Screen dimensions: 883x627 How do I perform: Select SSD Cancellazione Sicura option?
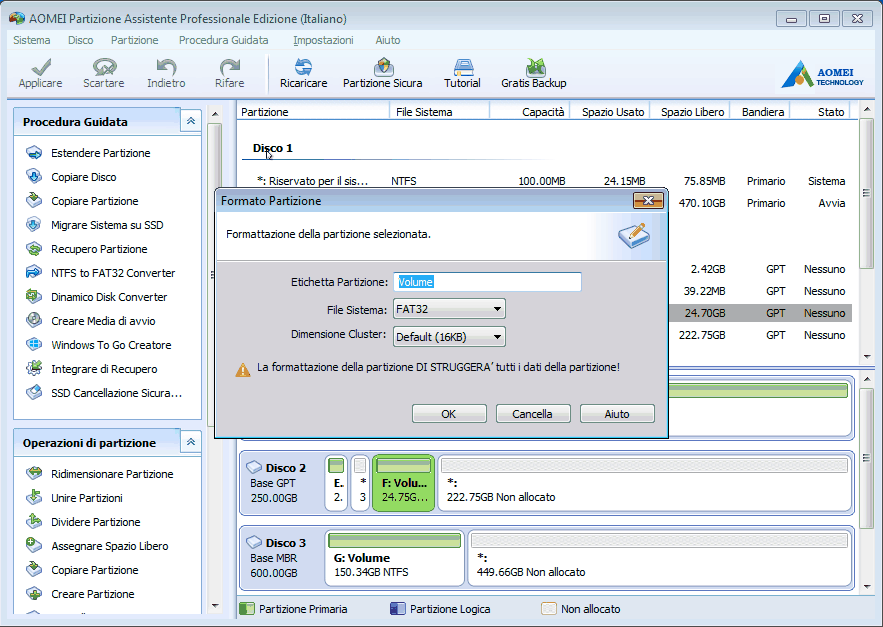click(x=116, y=393)
